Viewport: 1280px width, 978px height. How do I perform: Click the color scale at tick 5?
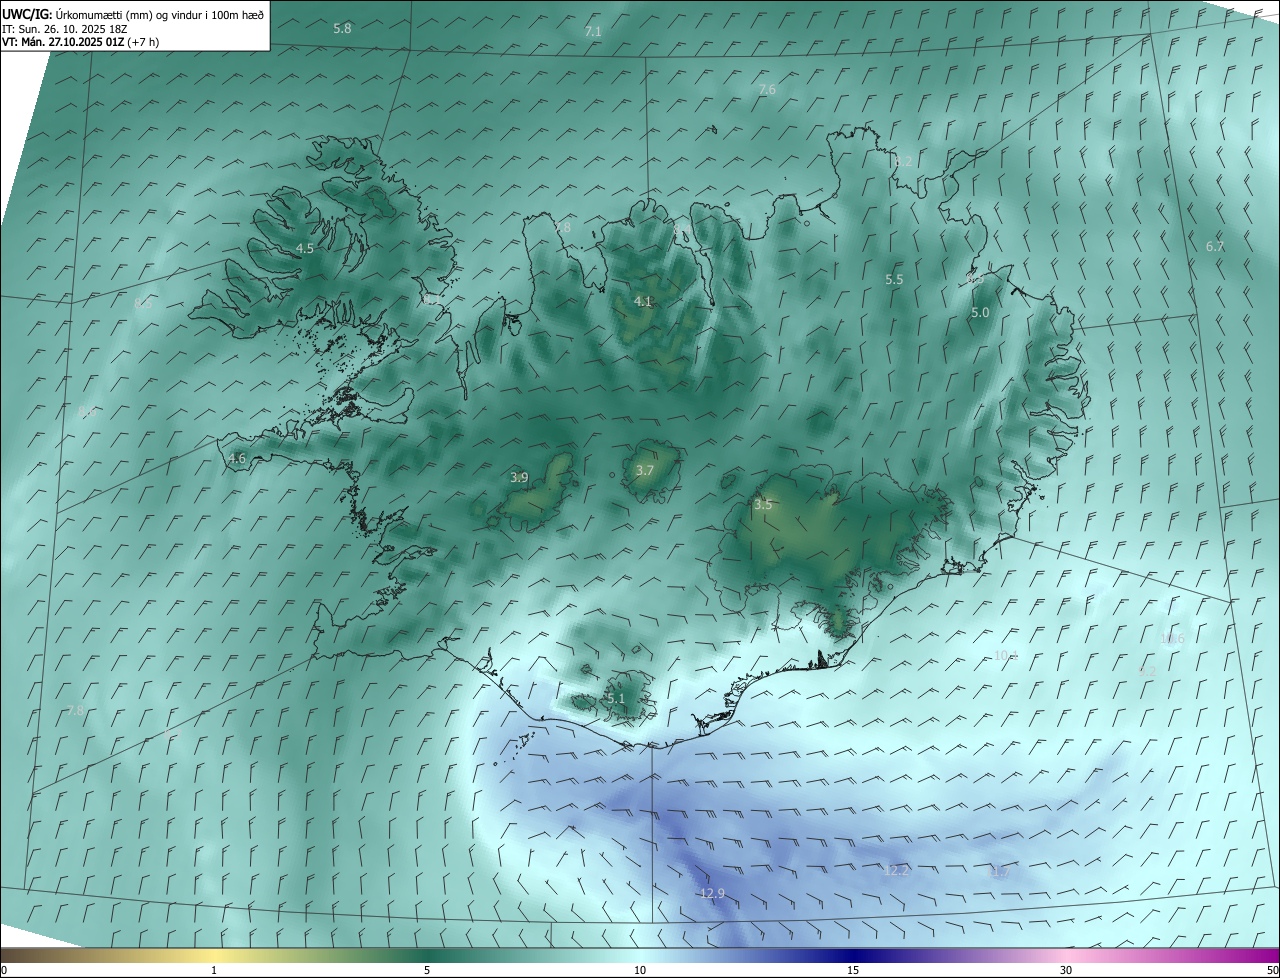click(x=427, y=970)
